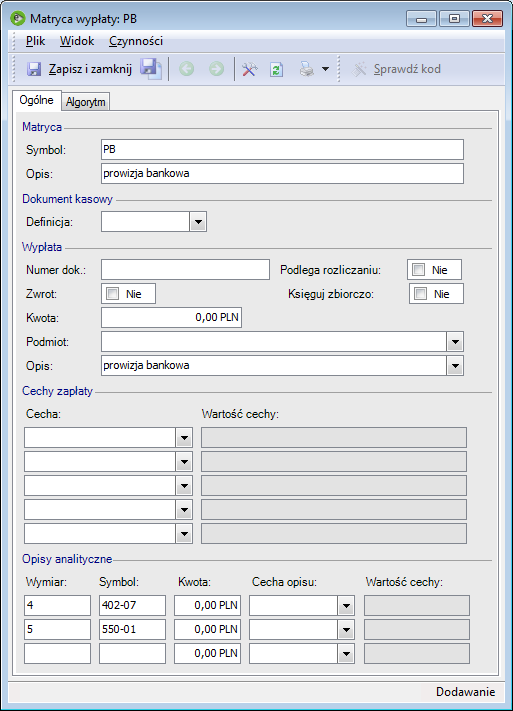The image size is (513, 711).
Task: Click the Symbol field containing 402-07
Action: pyautogui.click(x=132, y=605)
